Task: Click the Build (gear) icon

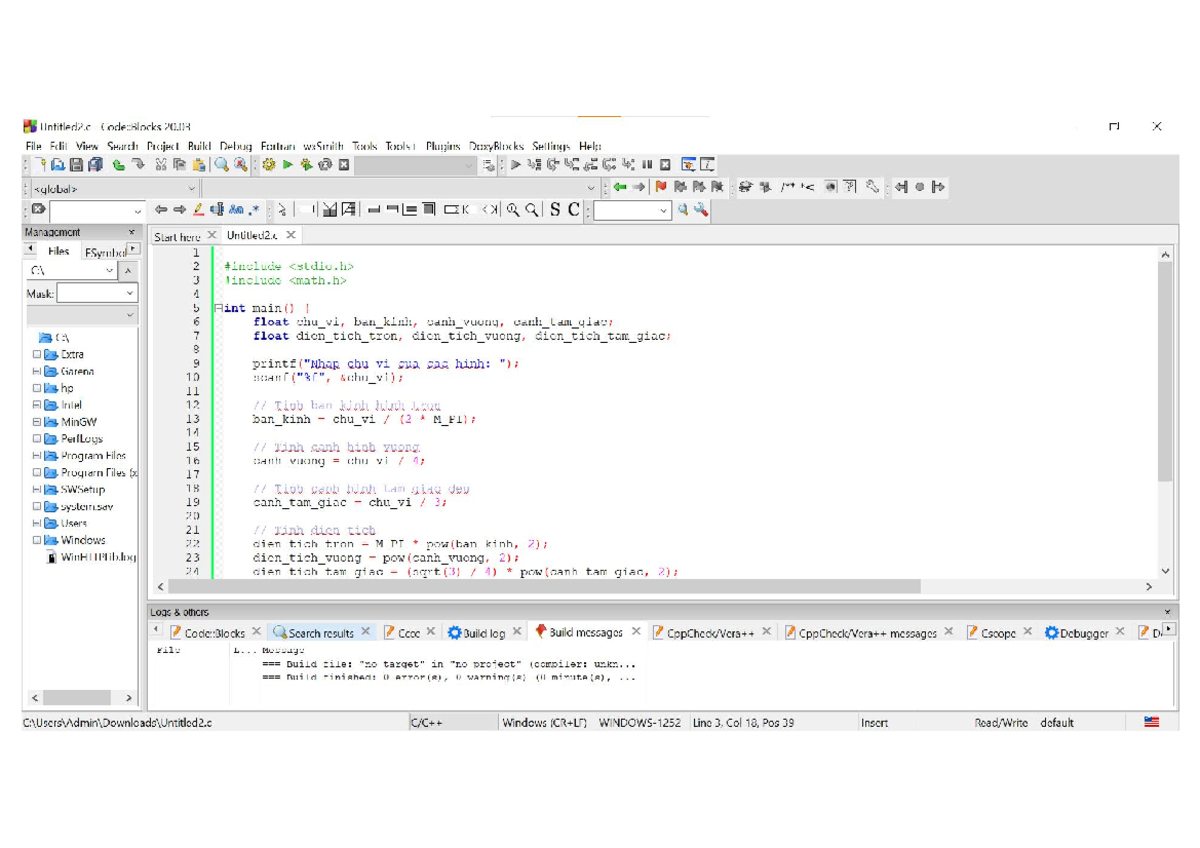Action: click(270, 164)
